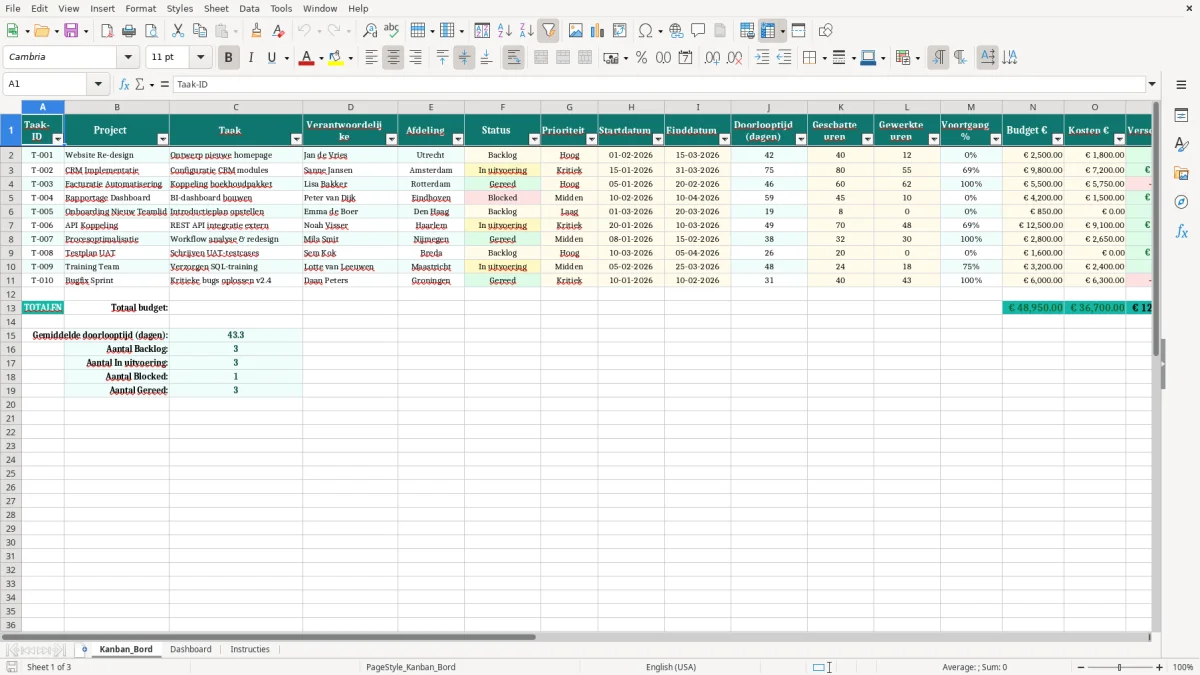Click the Save document icon
Screen dimensions: 1200x675
(x=71, y=31)
